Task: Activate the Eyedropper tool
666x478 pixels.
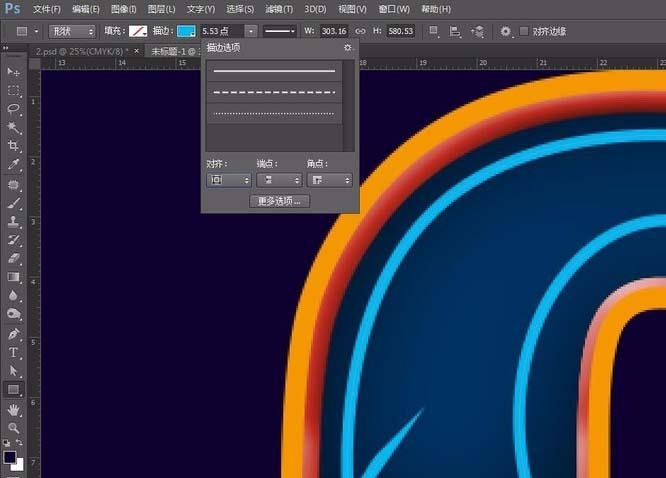Action: [14, 164]
